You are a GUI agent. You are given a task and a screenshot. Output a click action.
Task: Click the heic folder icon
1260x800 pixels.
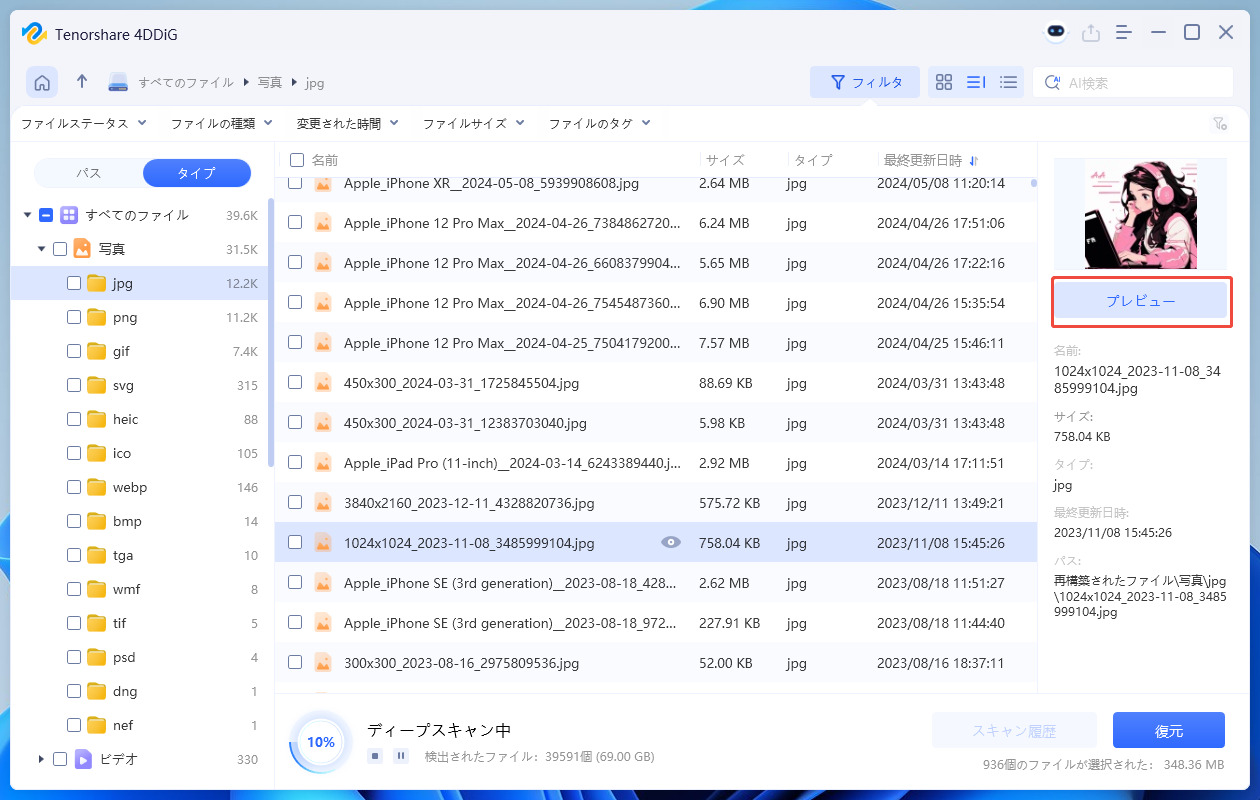(97, 419)
